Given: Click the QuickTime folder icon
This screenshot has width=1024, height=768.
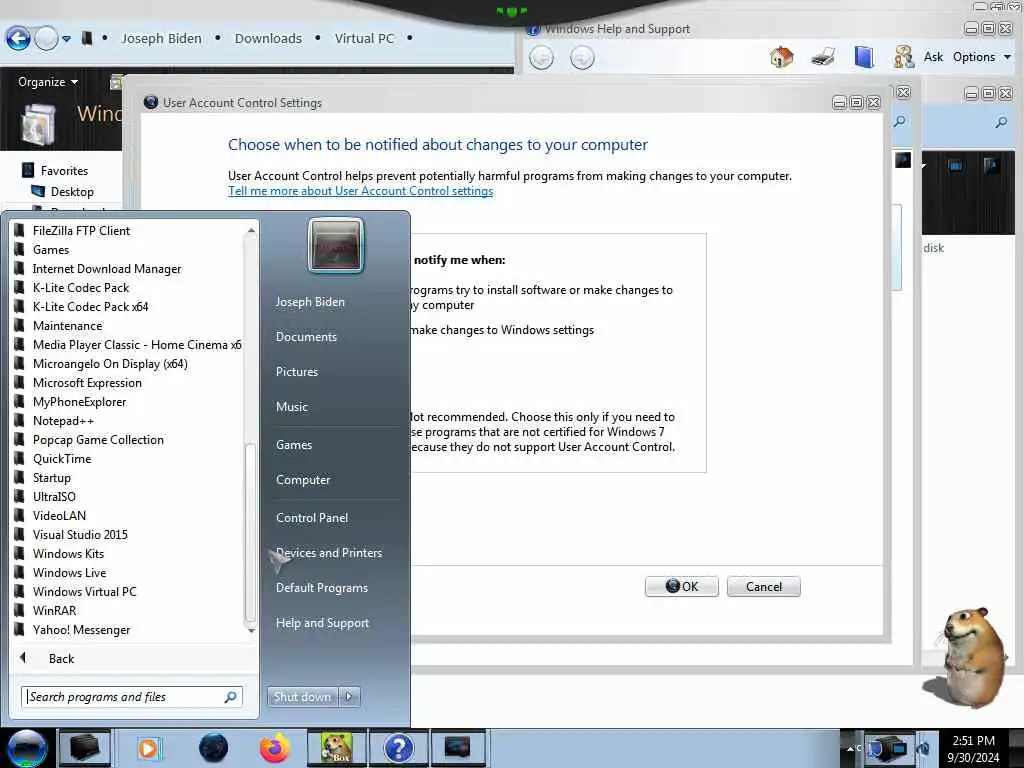Looking at the screenshot, I should click(x=20, y=458).
